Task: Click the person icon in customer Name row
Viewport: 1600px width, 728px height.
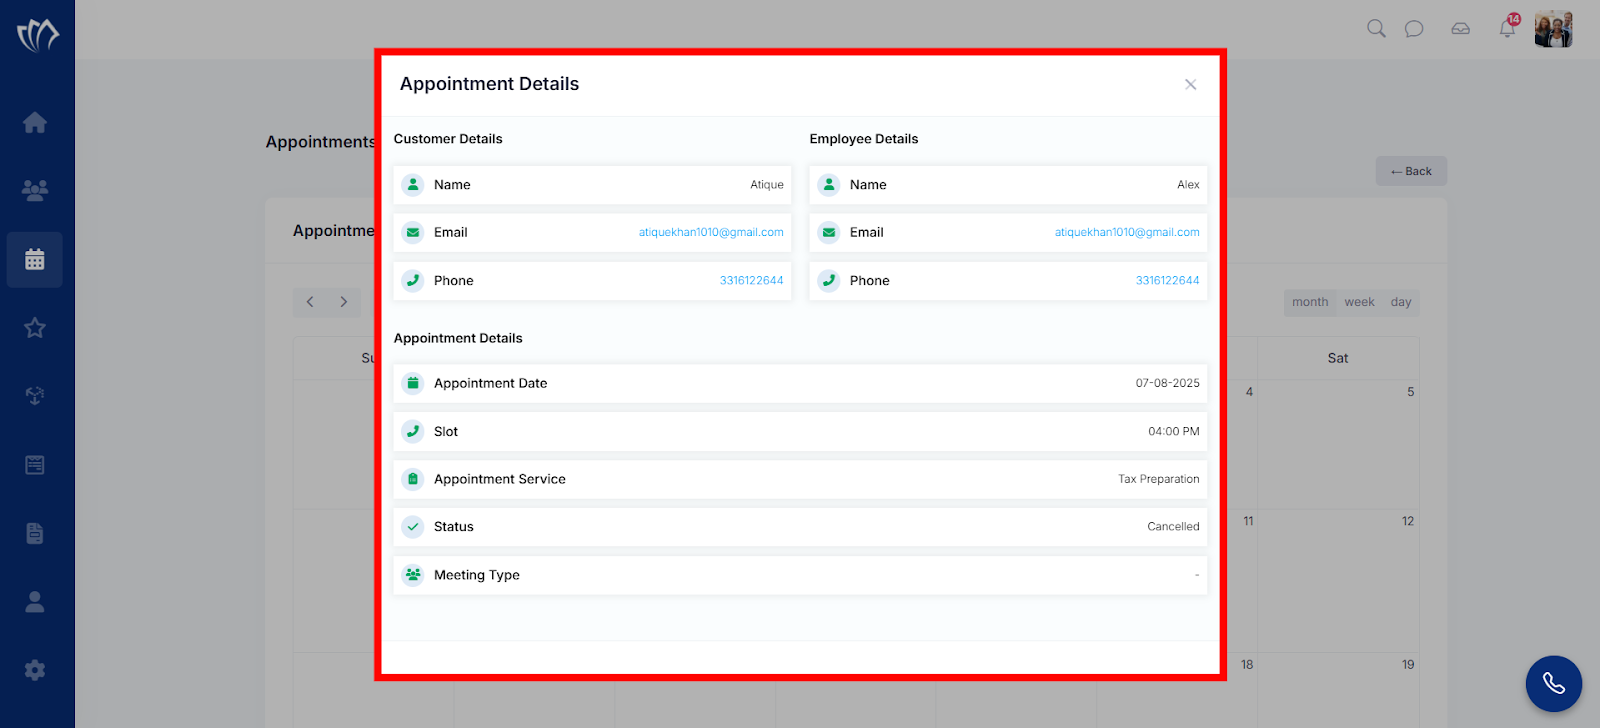Action: click(413, 185)
